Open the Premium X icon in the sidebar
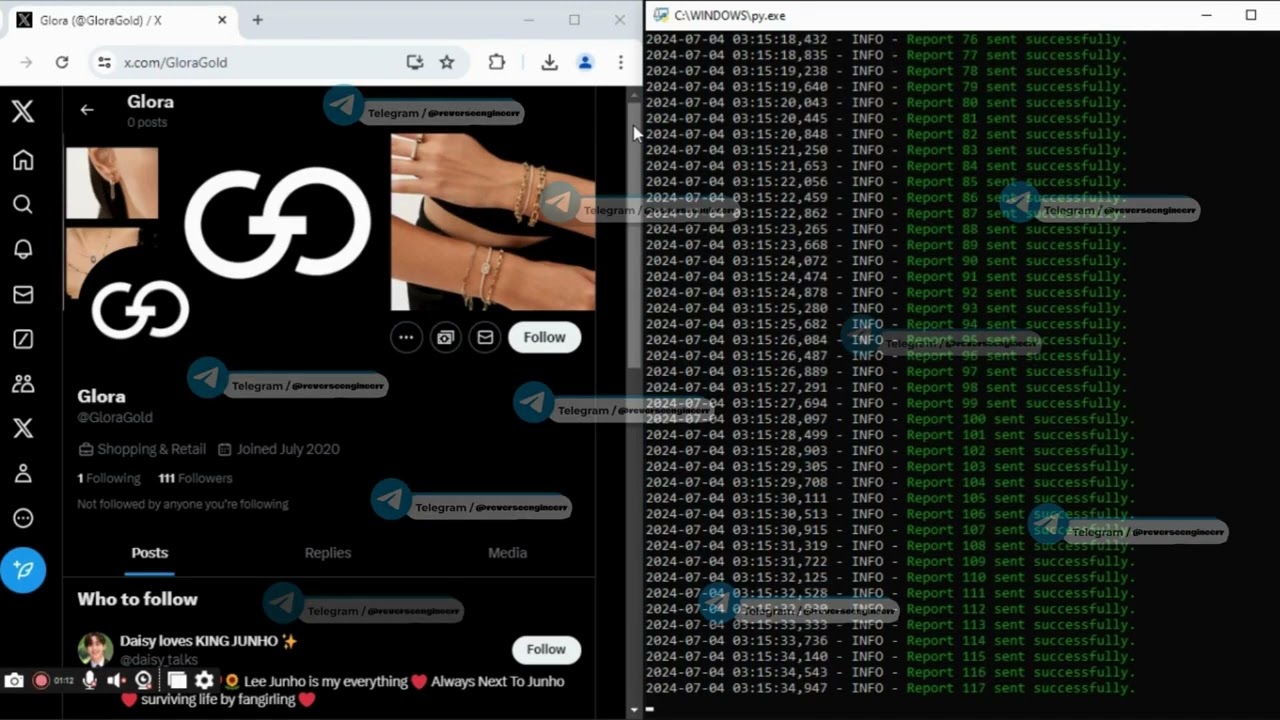 point(23,429)
